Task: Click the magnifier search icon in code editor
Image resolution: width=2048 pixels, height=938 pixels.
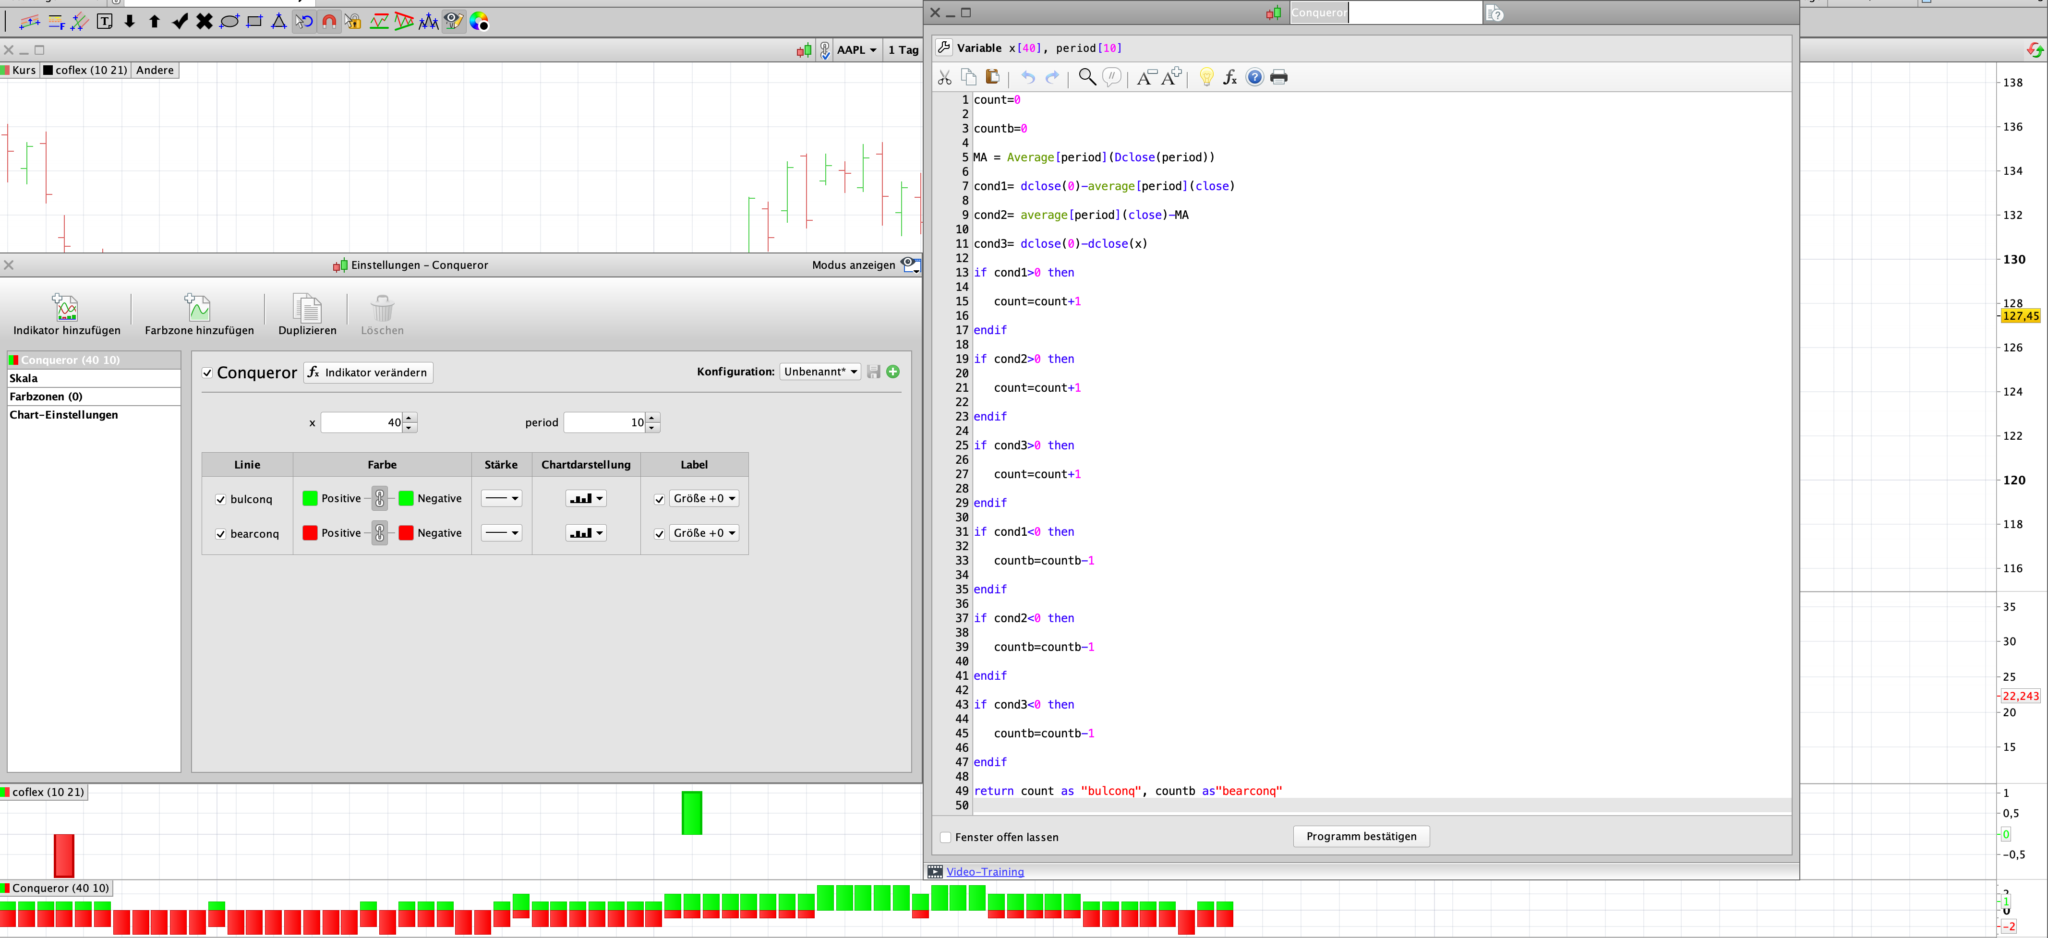Action: coord(1087,77)
